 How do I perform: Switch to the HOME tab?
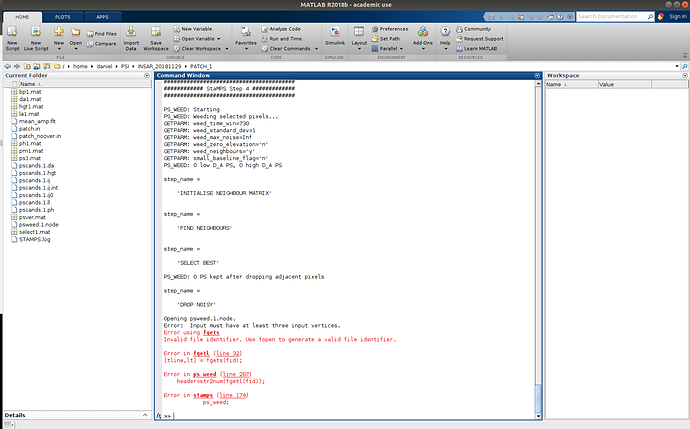[22, 17]
